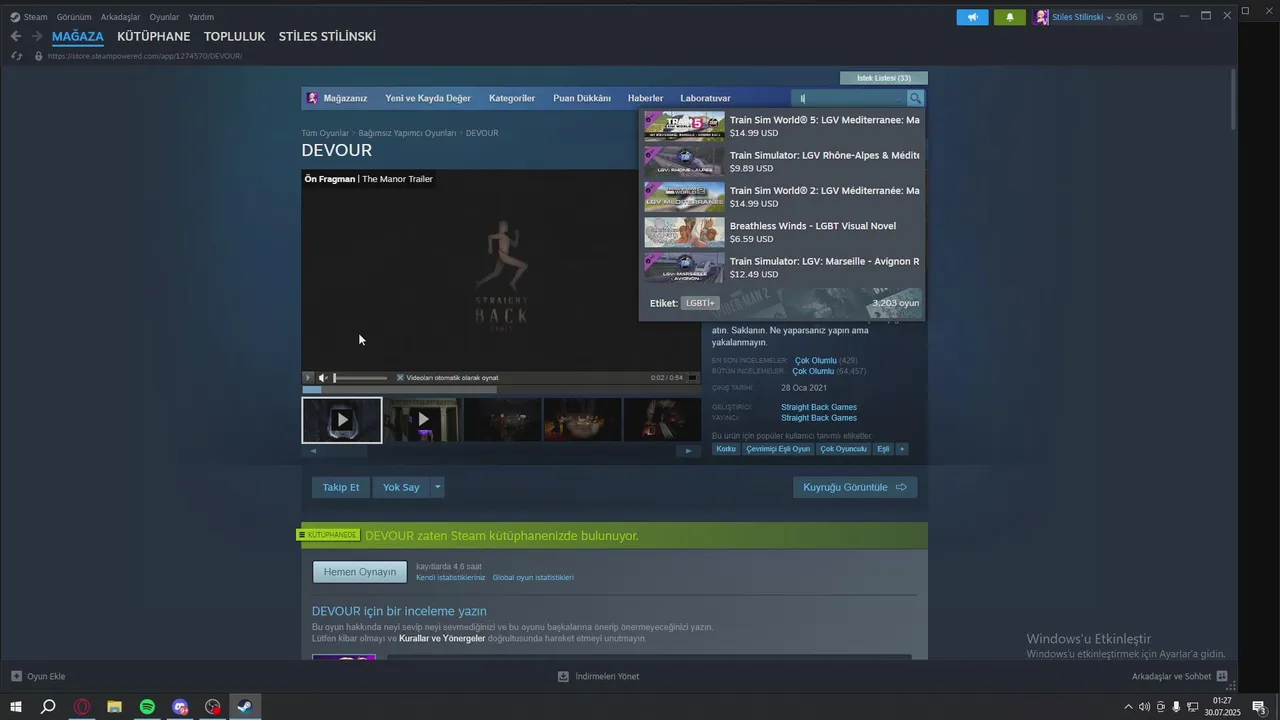
Task: Open Windows taskbar search
Action: tap(48, 707)
